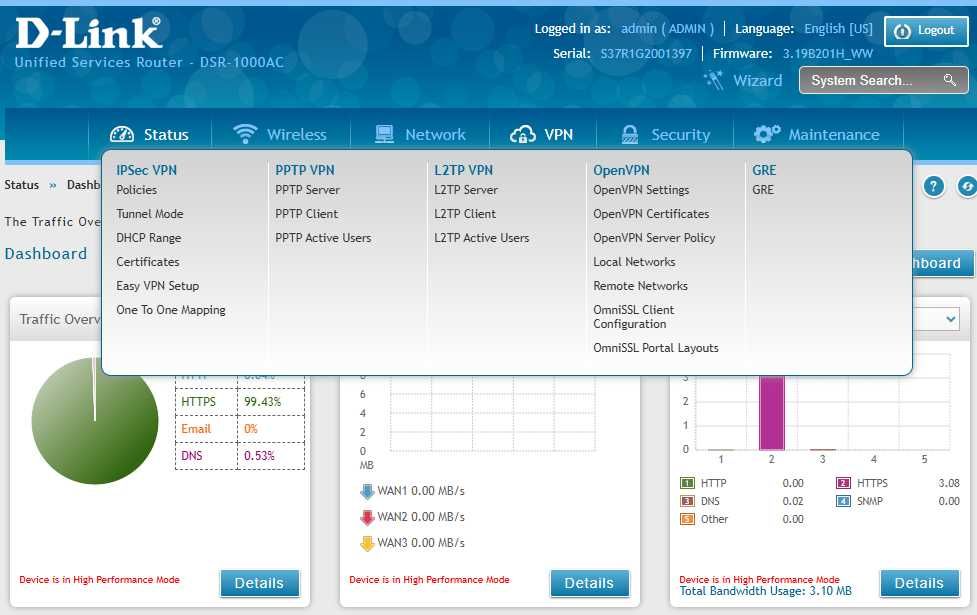Click the WAN3 yellow arrow icon

tap(367, 543)
